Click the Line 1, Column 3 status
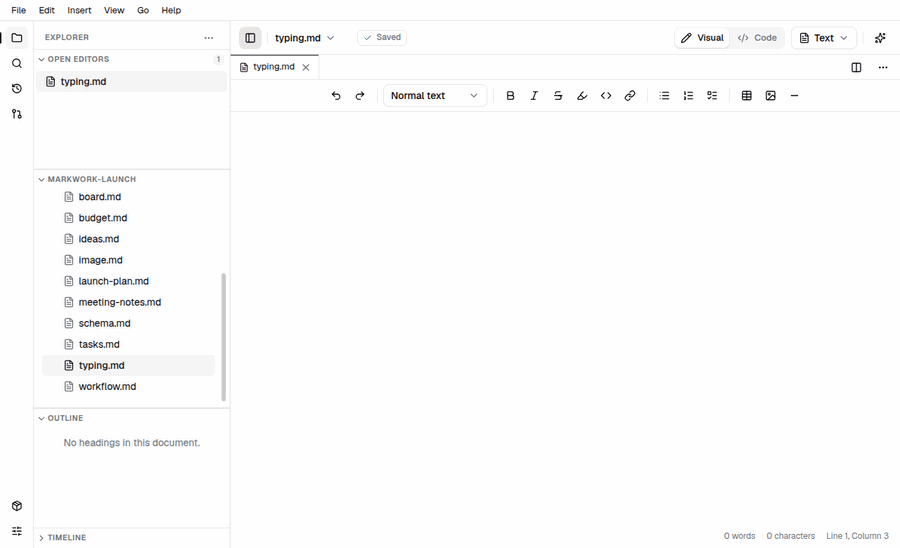This screenshot has width=900, height=548. point(857,536)
